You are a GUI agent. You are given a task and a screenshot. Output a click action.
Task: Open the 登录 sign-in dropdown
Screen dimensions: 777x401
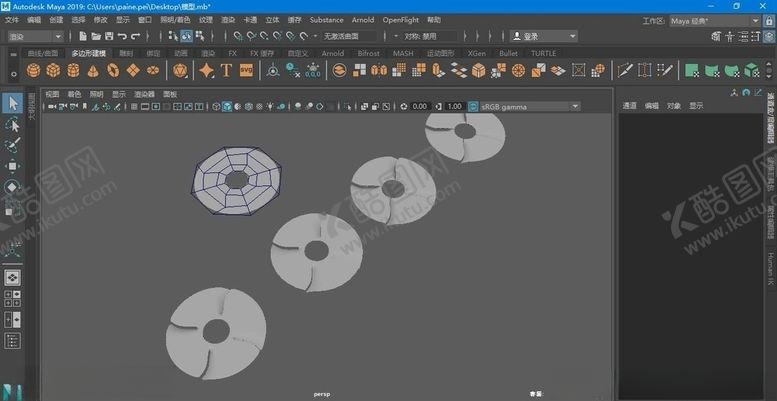(x=543, y=37)
